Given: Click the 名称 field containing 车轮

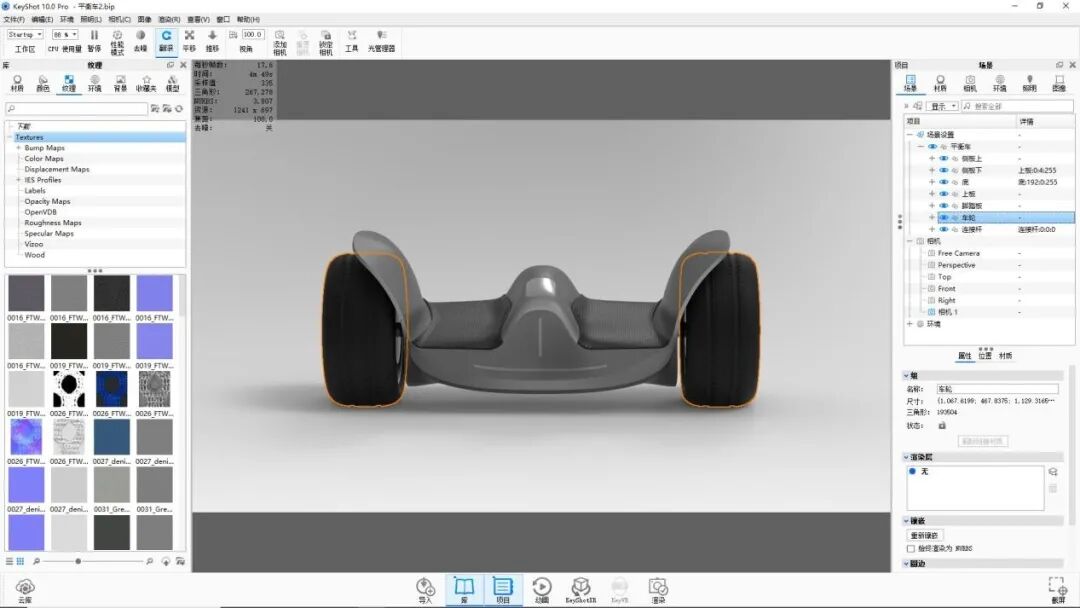Looking at the screenshot, I should (x=997, y=389).
